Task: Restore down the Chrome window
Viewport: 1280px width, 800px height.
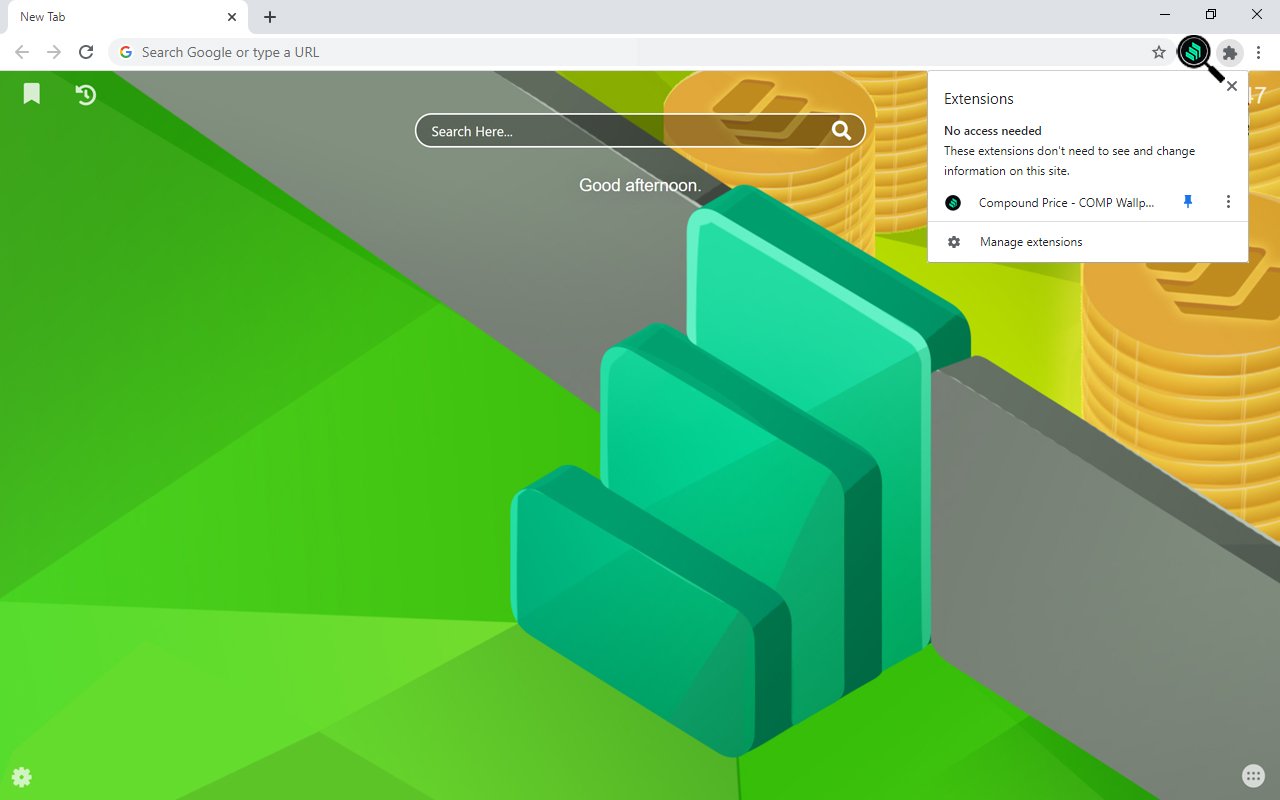Action: [x=1211, y=14]
